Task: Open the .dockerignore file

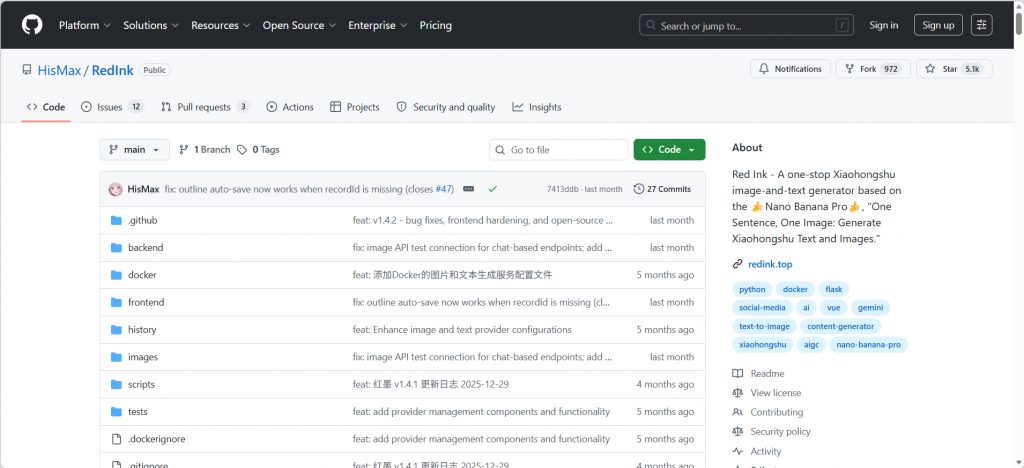Action: click(156, 439)
